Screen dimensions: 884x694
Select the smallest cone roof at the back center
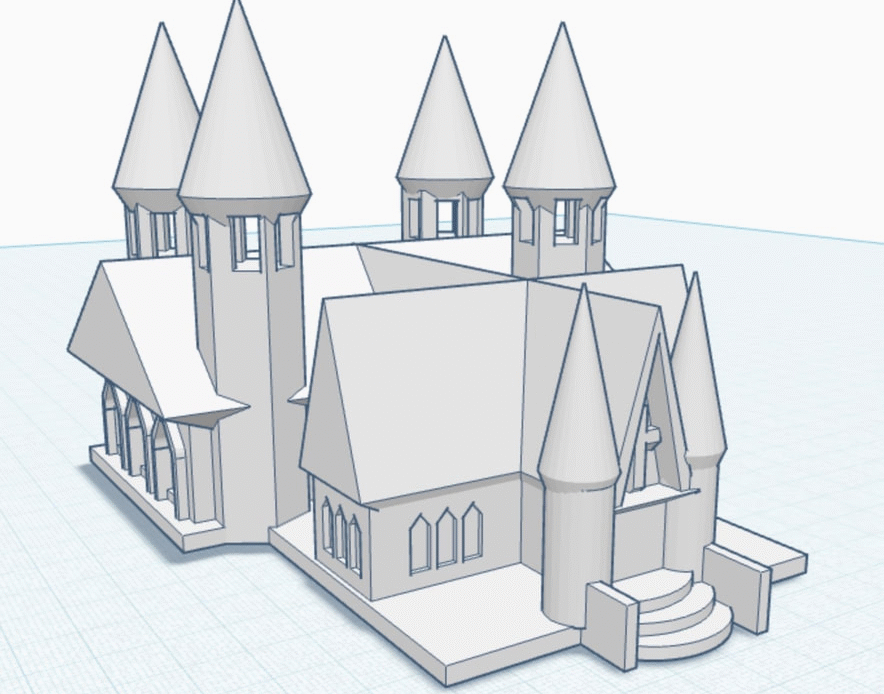(444, 120)
